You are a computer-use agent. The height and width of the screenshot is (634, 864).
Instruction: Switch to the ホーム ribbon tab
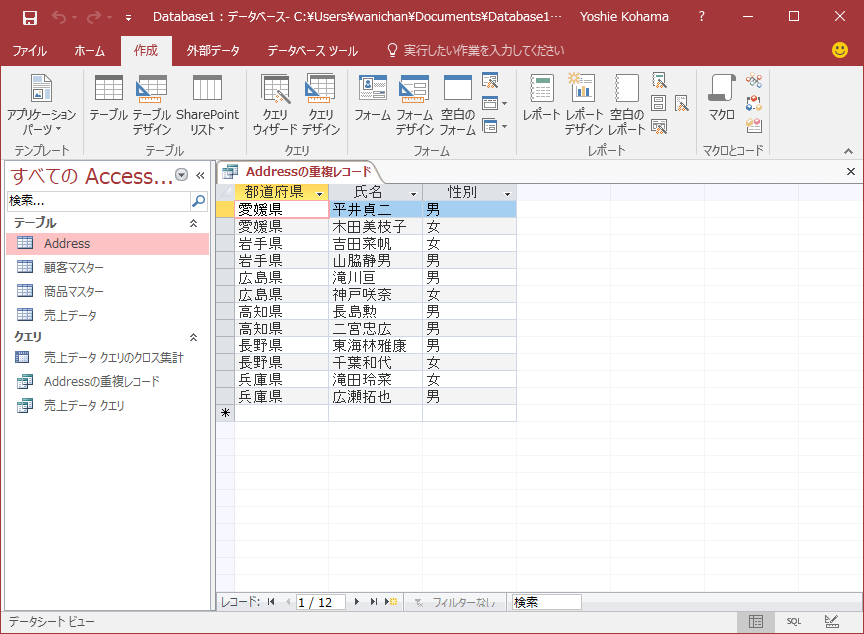pyautogui.click(x=89, y=51)
